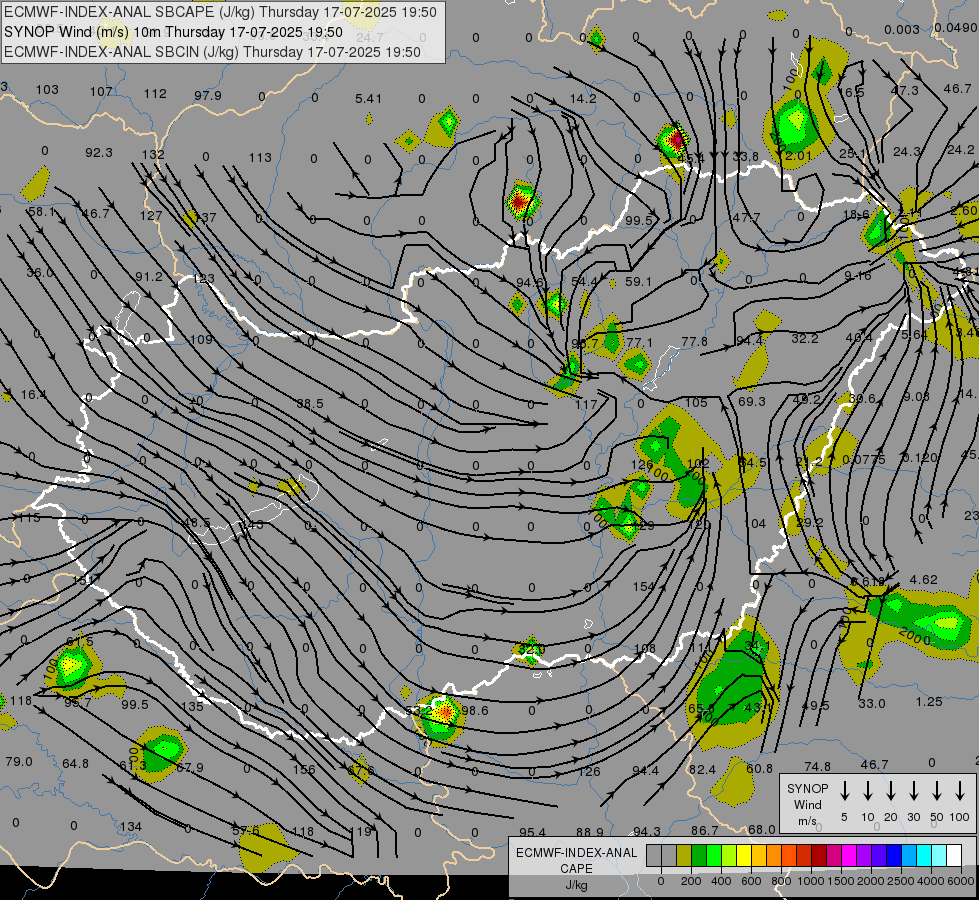Click the J/kg unit label in the legend
Viewport: 979px width, 900px height.
576,885
